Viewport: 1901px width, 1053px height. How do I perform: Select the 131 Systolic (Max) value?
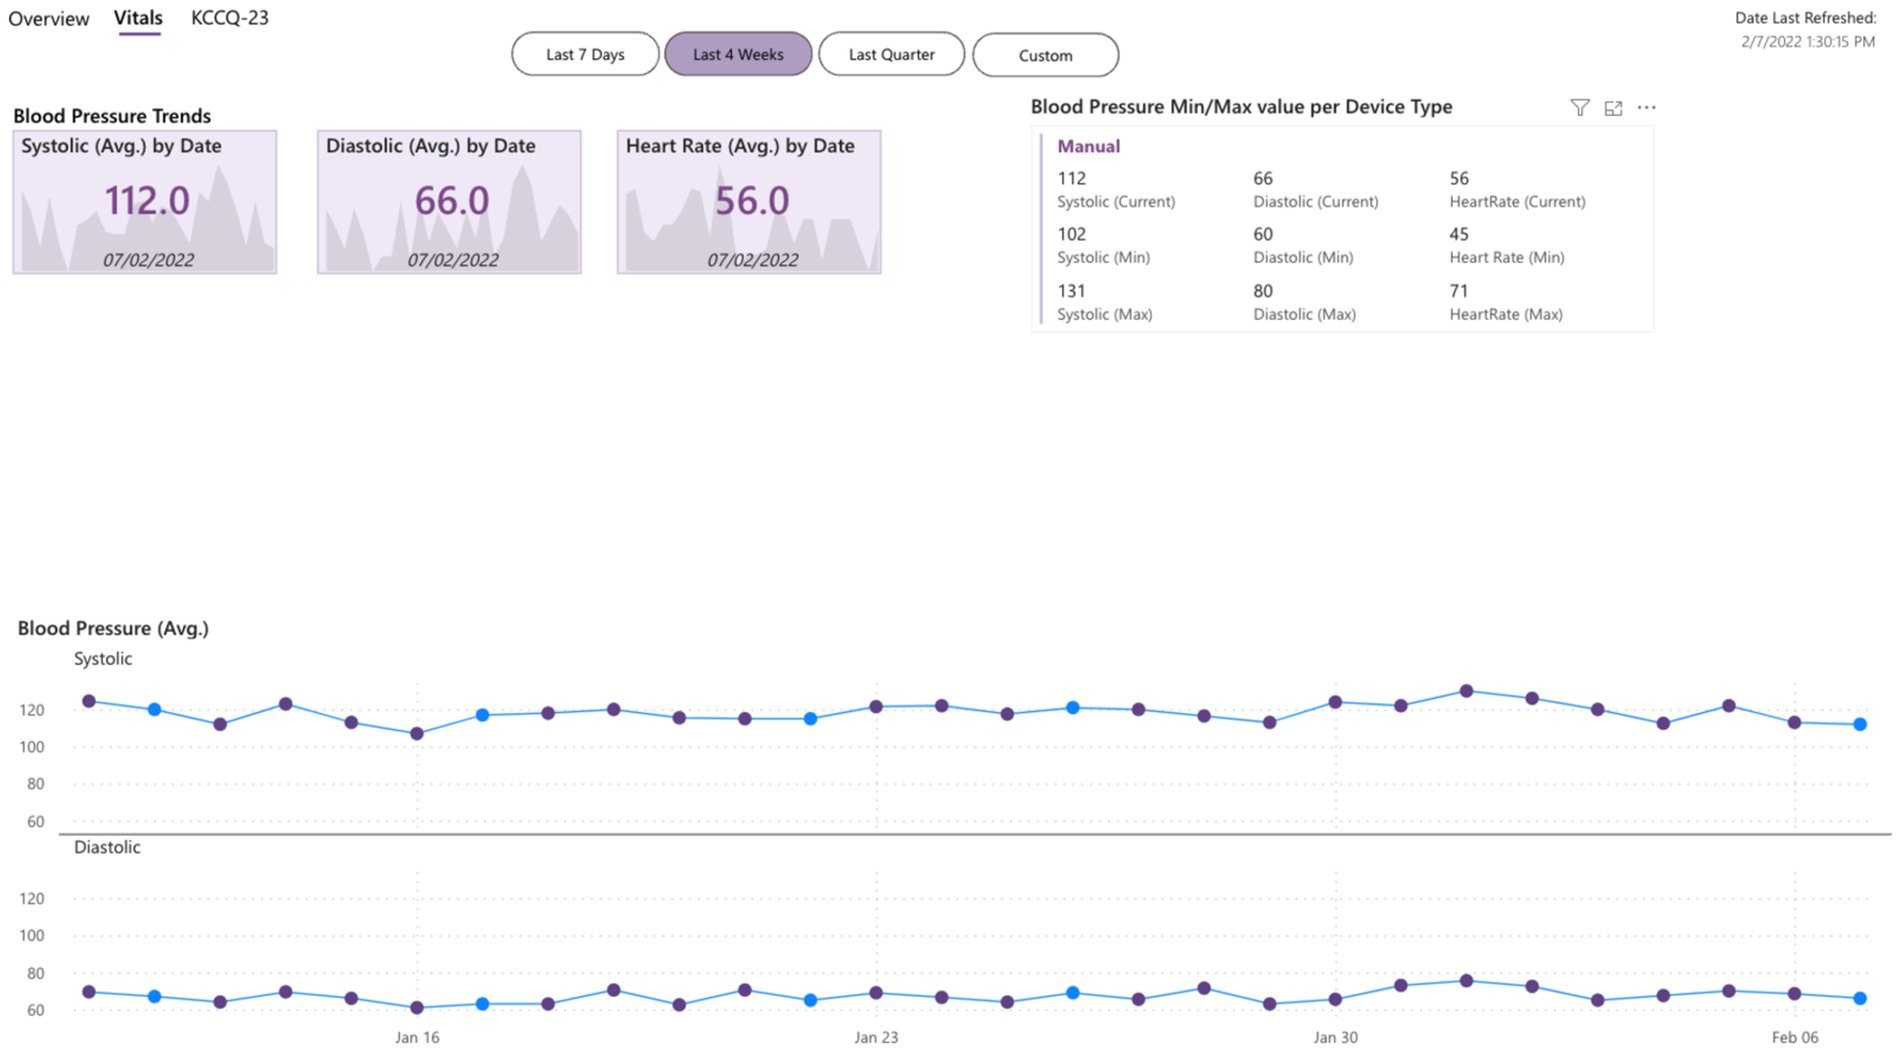pyautogui.click(x=1071, y=291)
